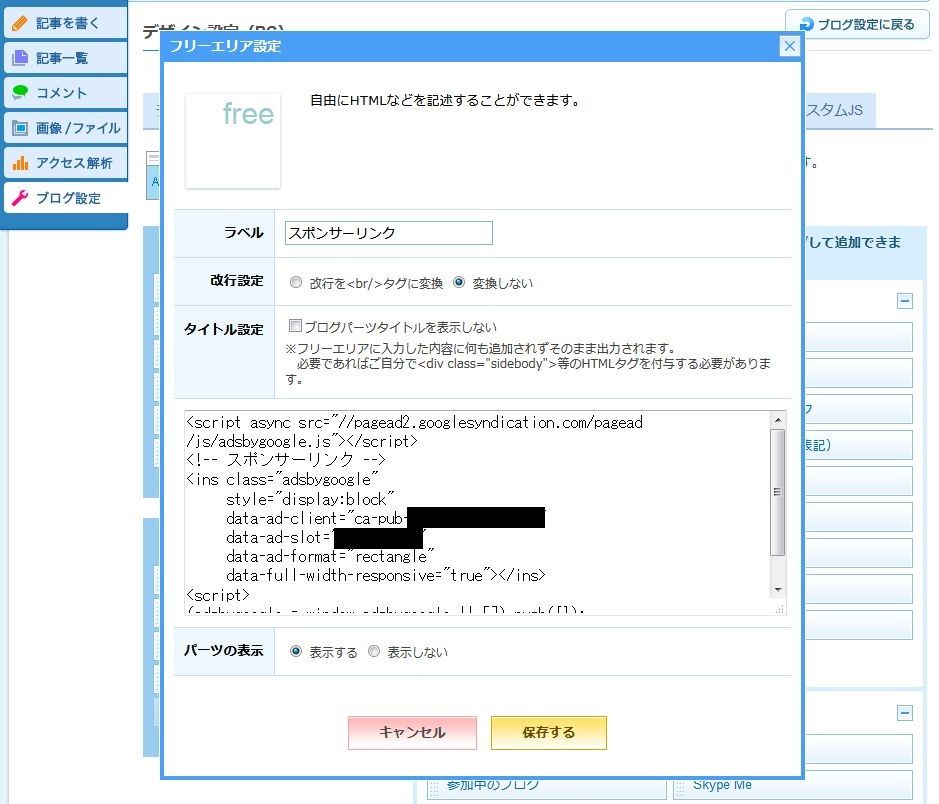This screenshot has width=939, height=804.
Task: Click wrench icon beside ブログ設定
Action: [20, 198]
